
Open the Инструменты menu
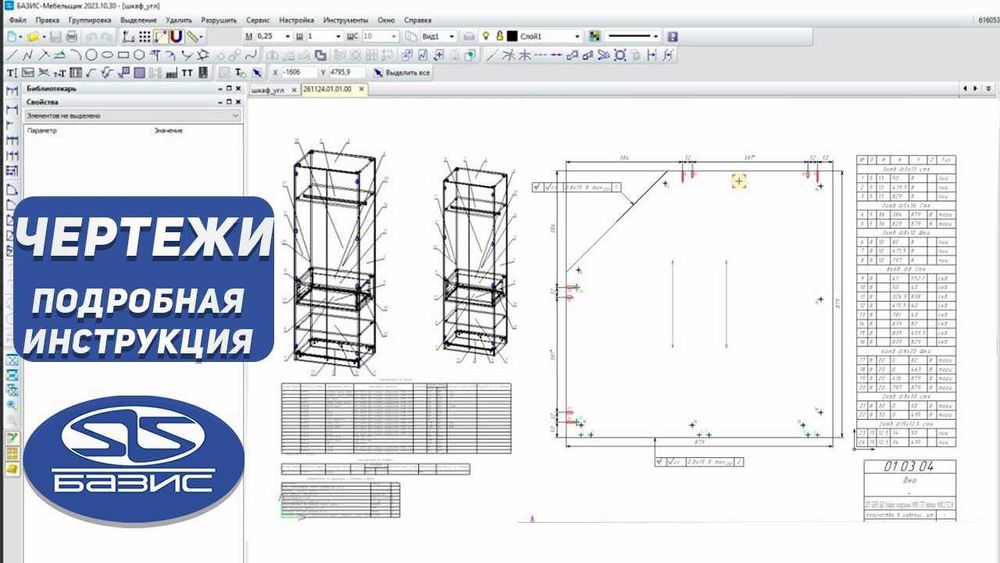(x=346, y=20)
